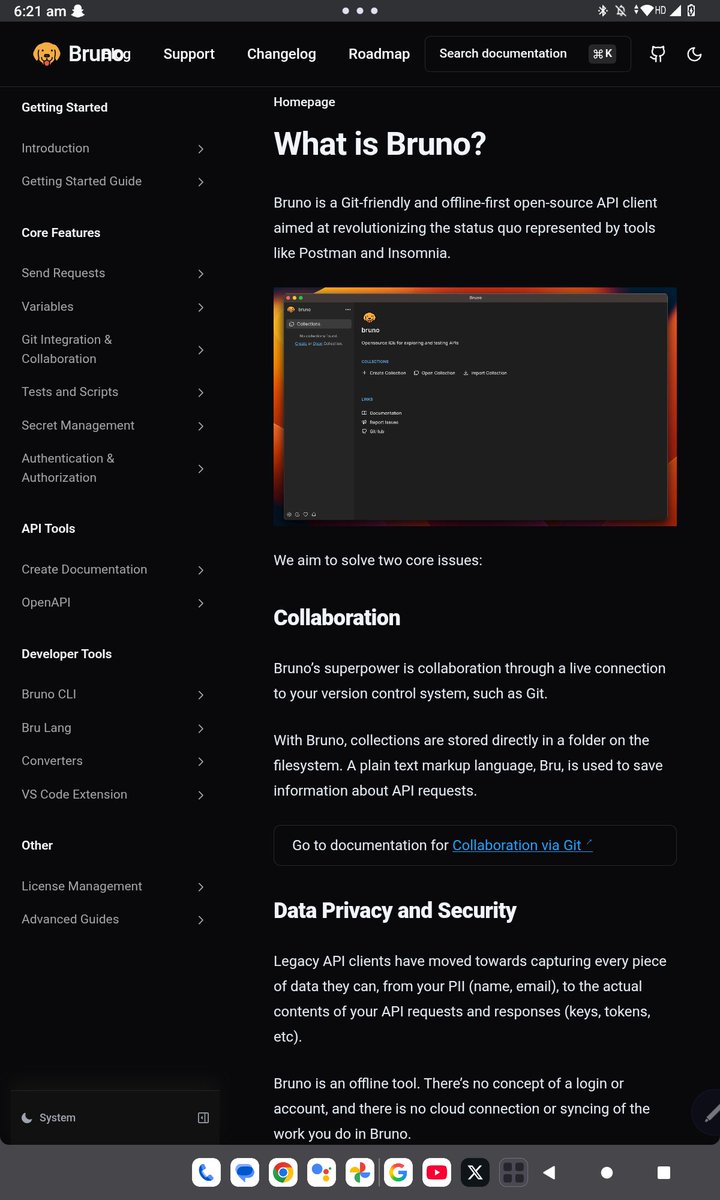Launch YouTube from the dock
720x1200 pixels.
coord(436,1172)
